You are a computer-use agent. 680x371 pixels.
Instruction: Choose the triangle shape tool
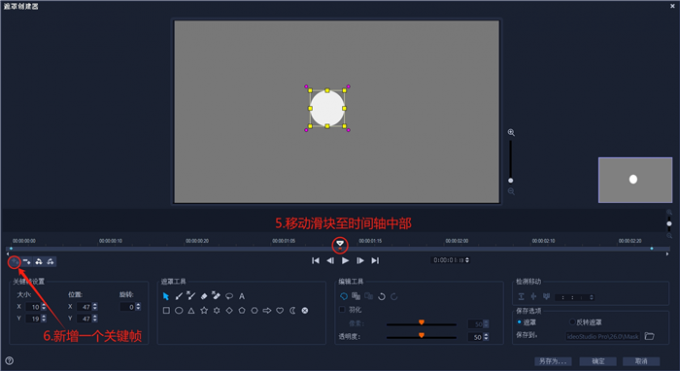(x=191, y=311)
